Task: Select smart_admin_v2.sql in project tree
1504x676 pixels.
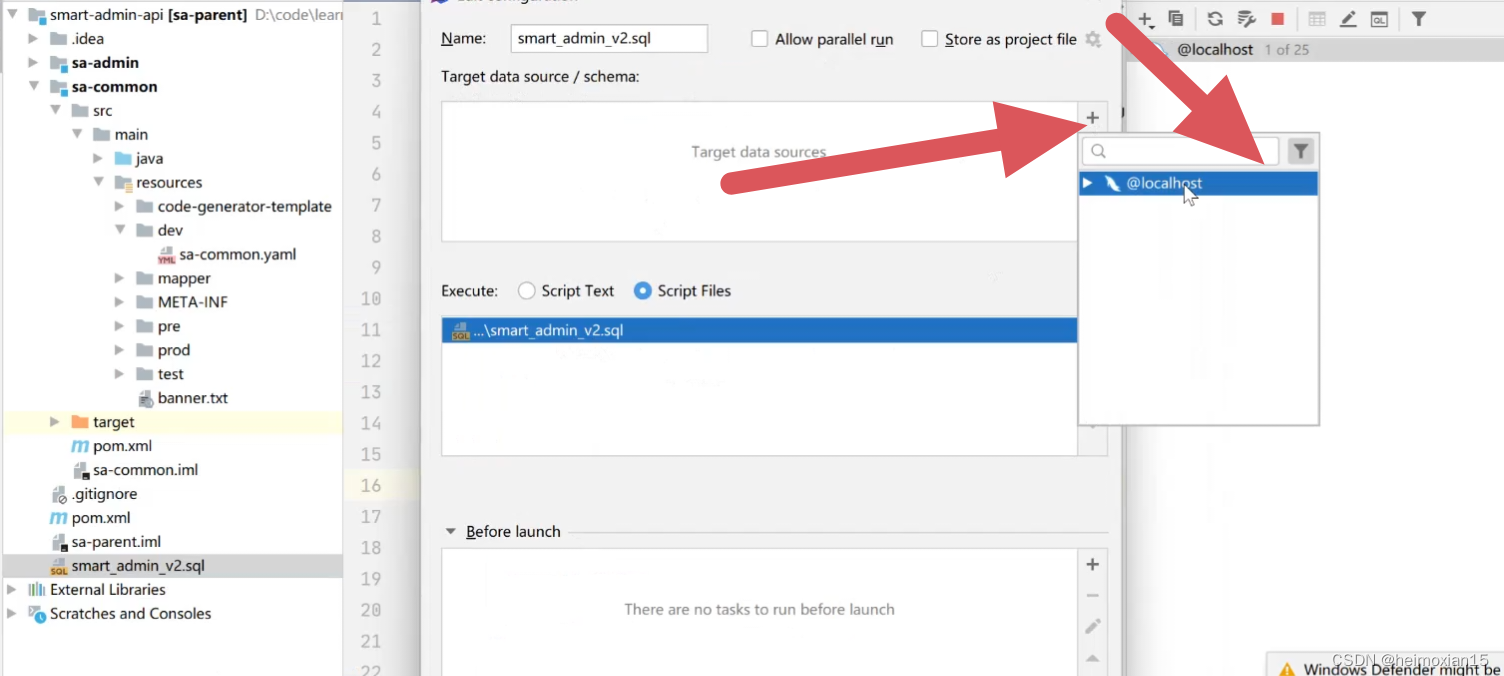Action: [x=137, y=566]
